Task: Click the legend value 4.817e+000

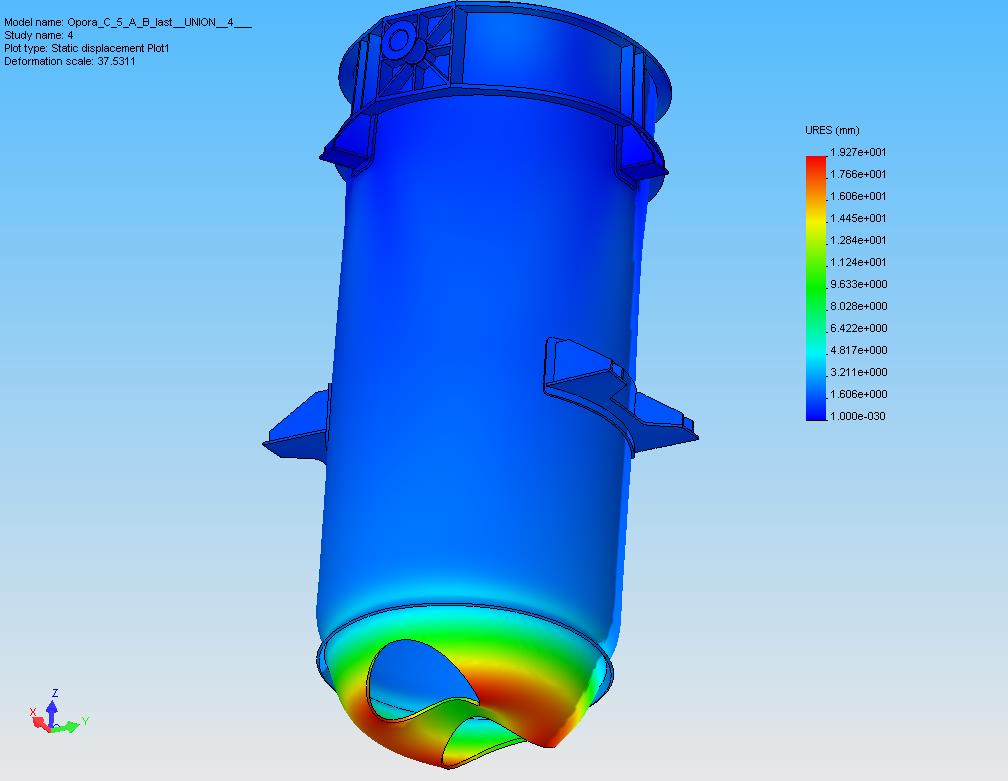Action: click(858, 350)
